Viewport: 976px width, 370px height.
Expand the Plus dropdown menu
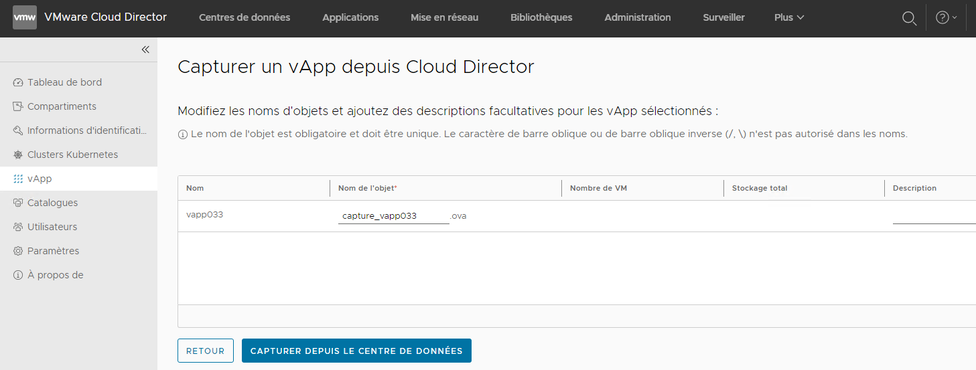coord(789,17)
